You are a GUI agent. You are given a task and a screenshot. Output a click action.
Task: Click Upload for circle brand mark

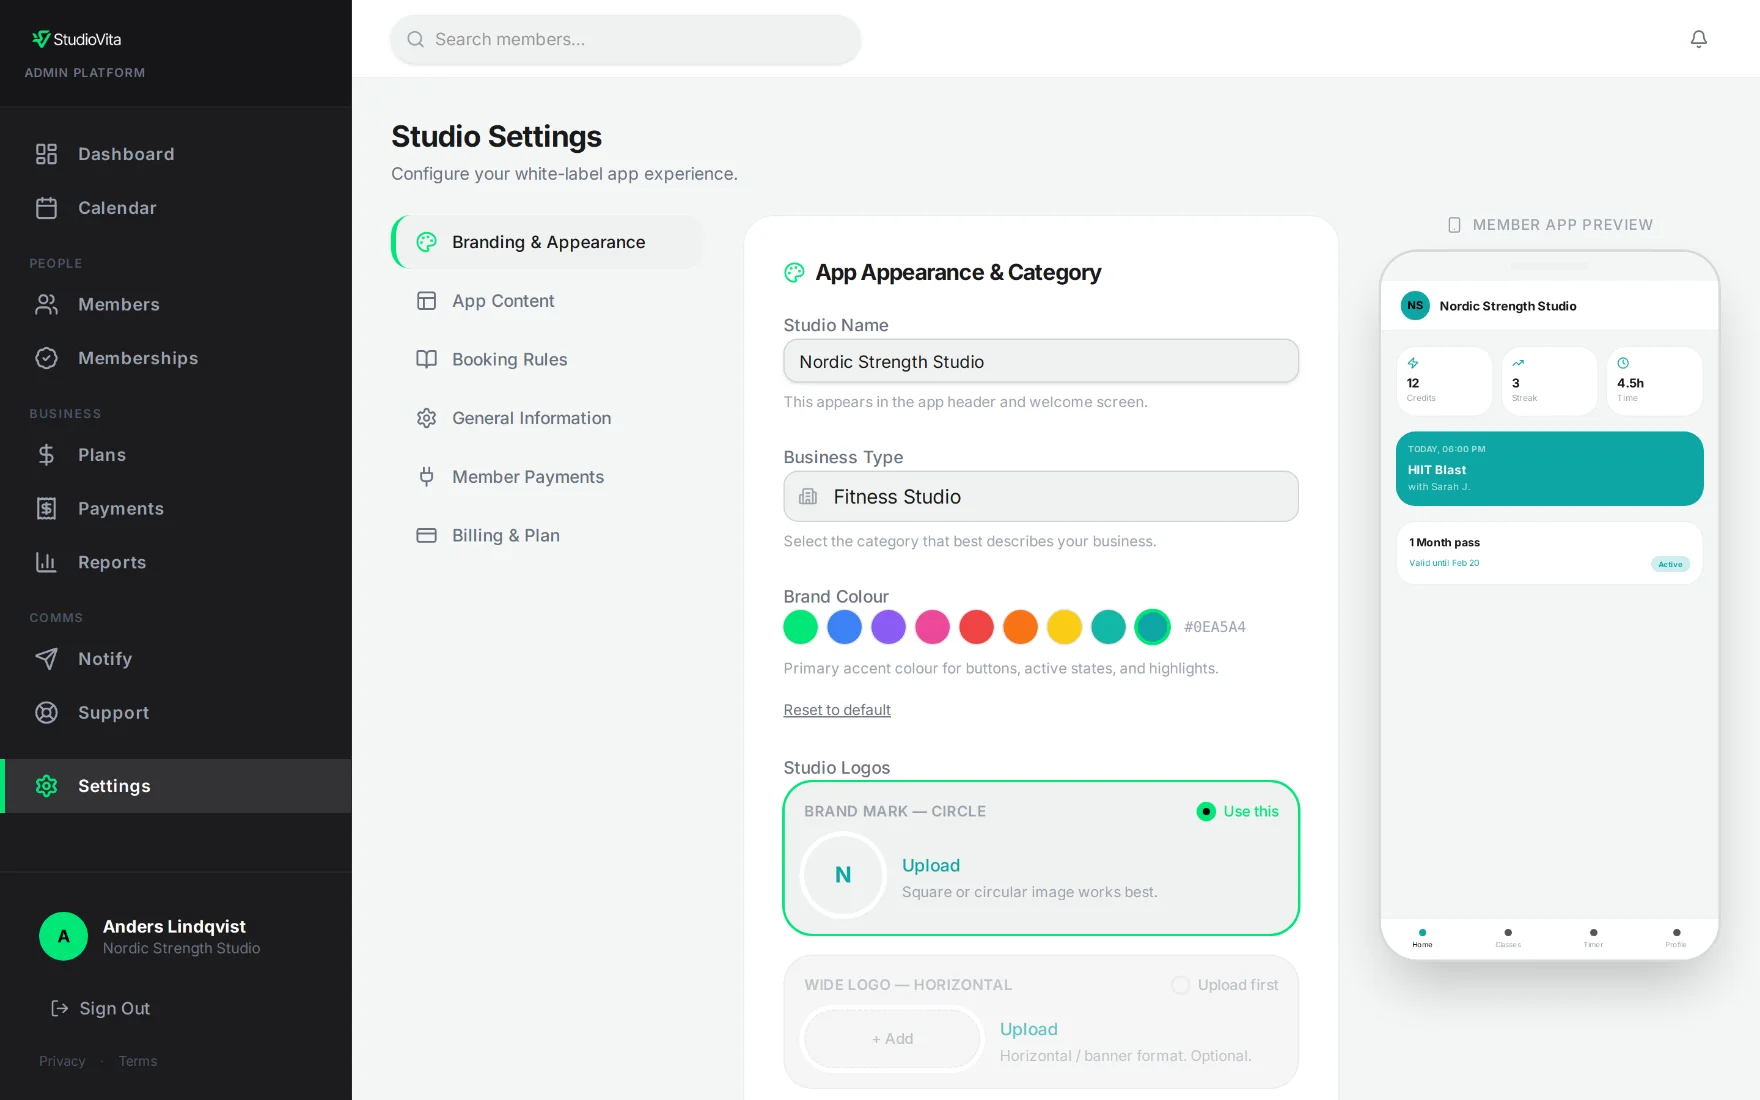pyautogui.click(x=931, y=865)
